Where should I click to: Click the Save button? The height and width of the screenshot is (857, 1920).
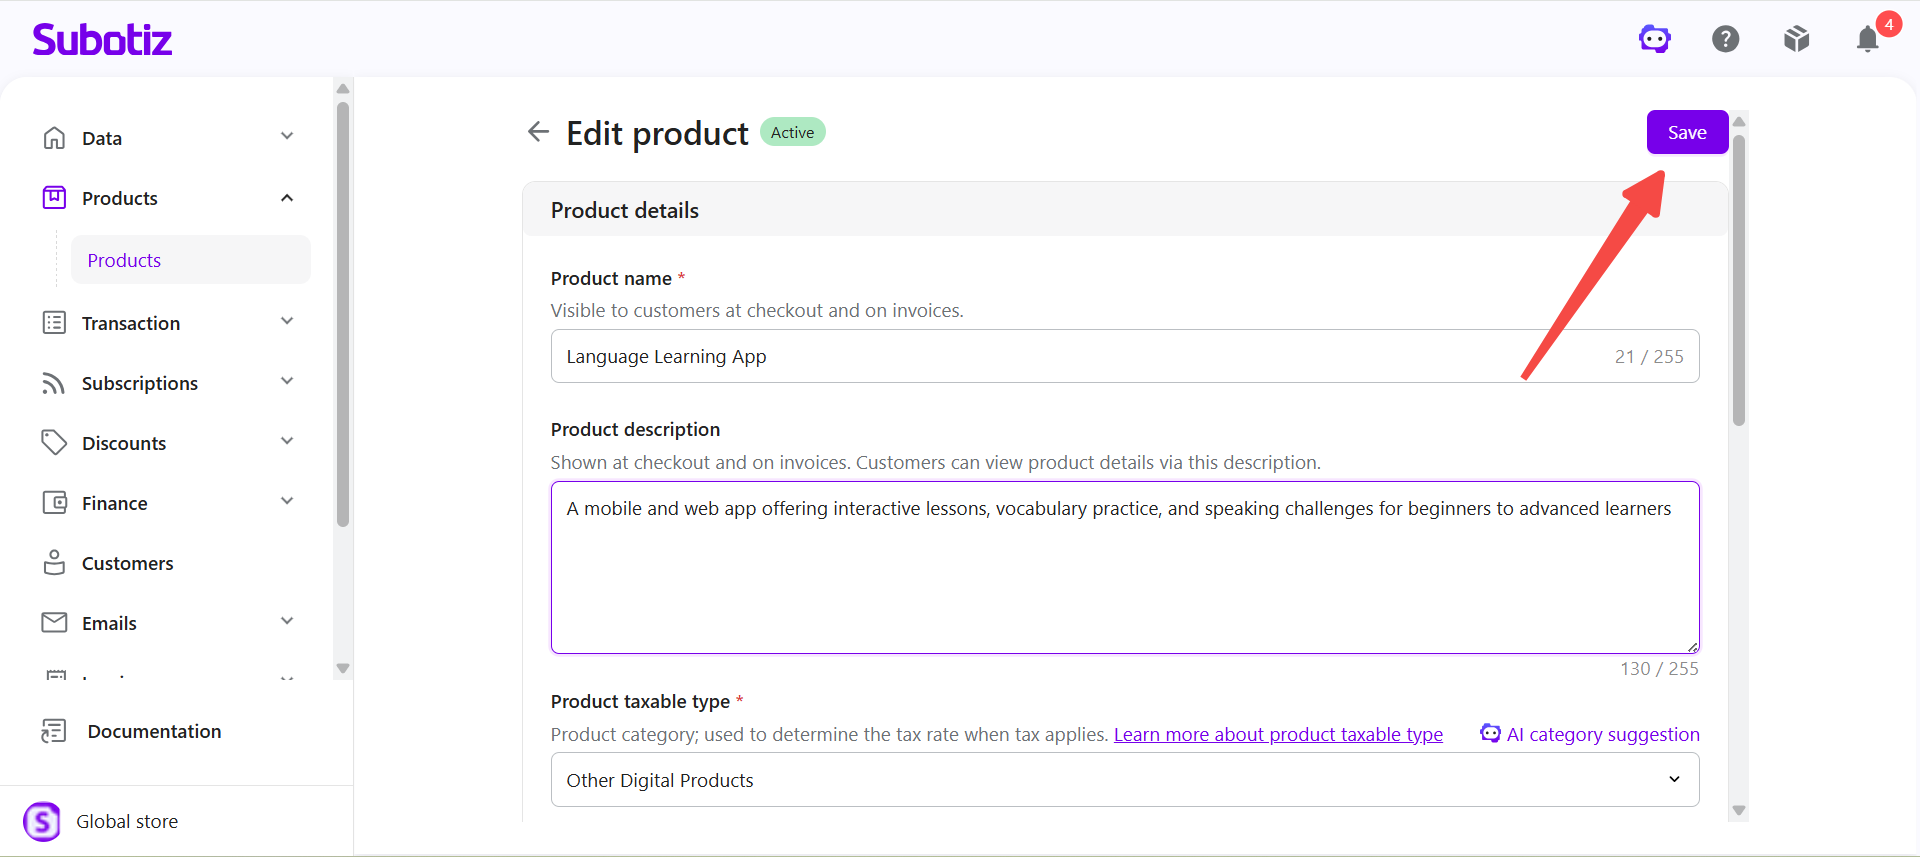1687,132
